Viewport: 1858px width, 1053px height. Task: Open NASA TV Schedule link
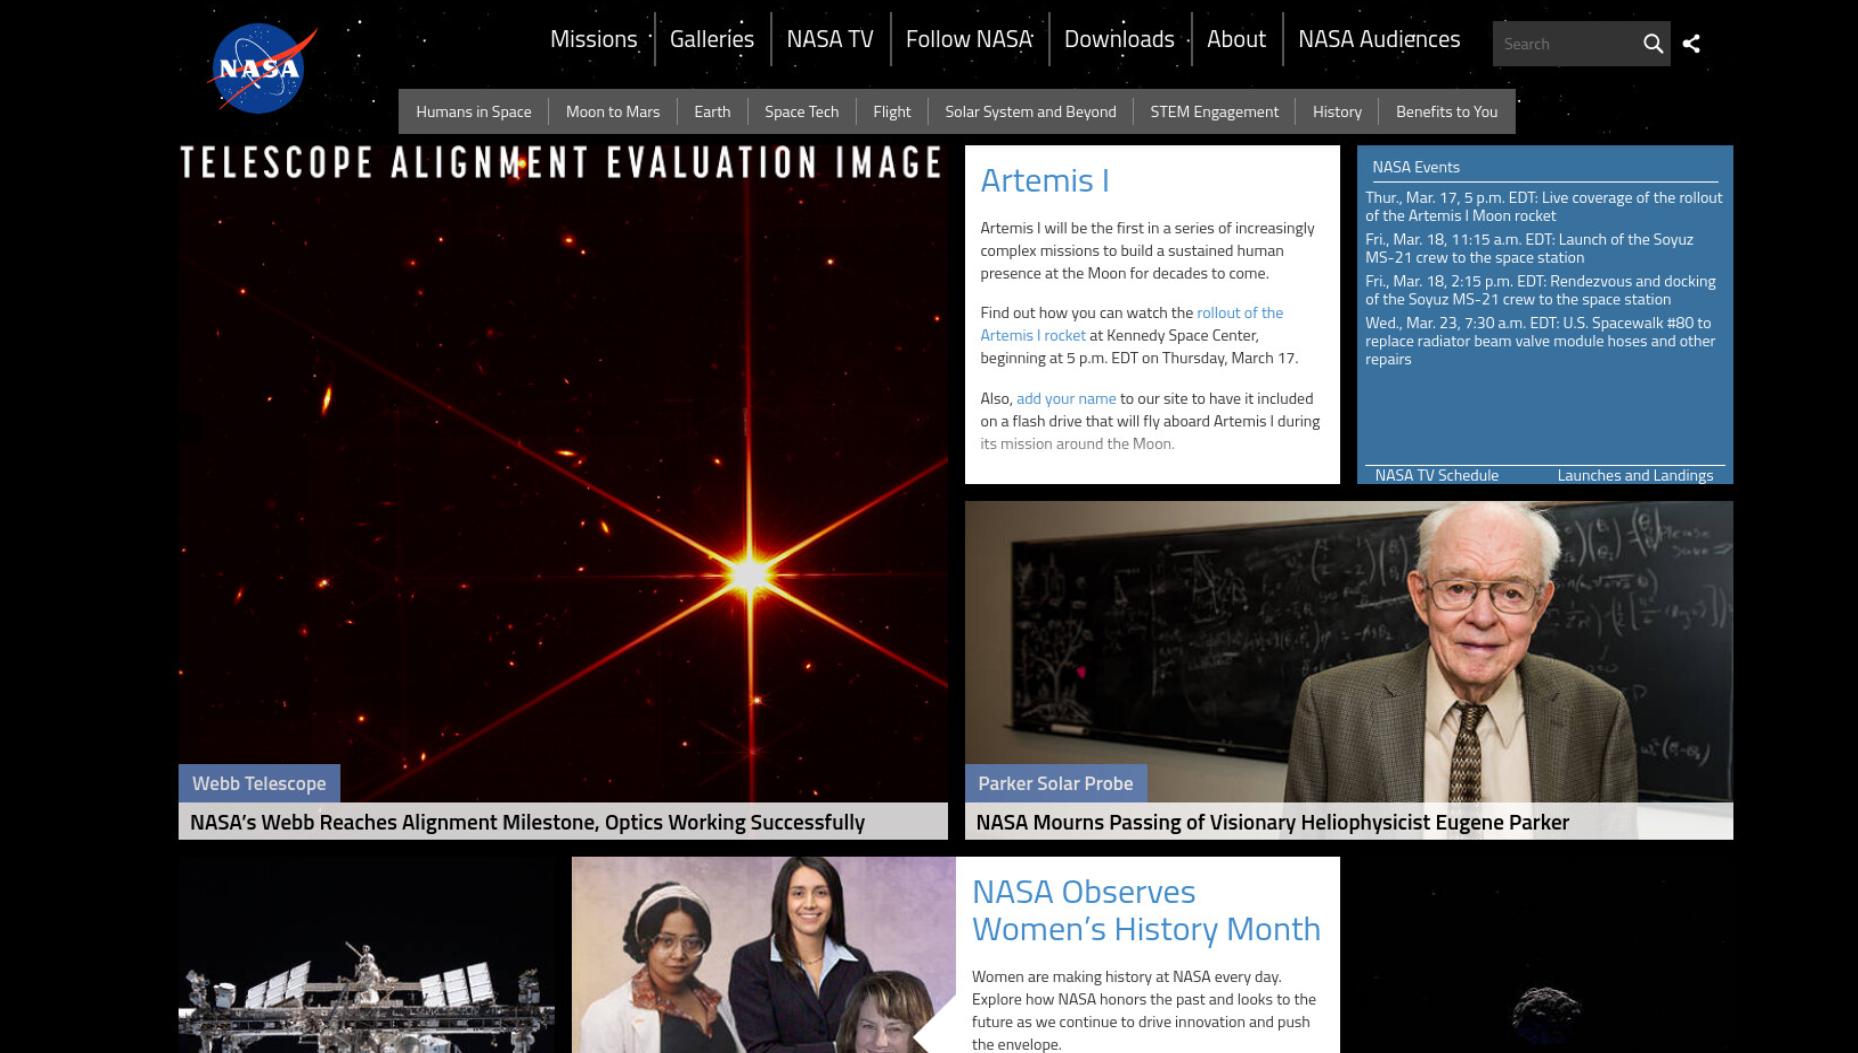pos(1437,475)
